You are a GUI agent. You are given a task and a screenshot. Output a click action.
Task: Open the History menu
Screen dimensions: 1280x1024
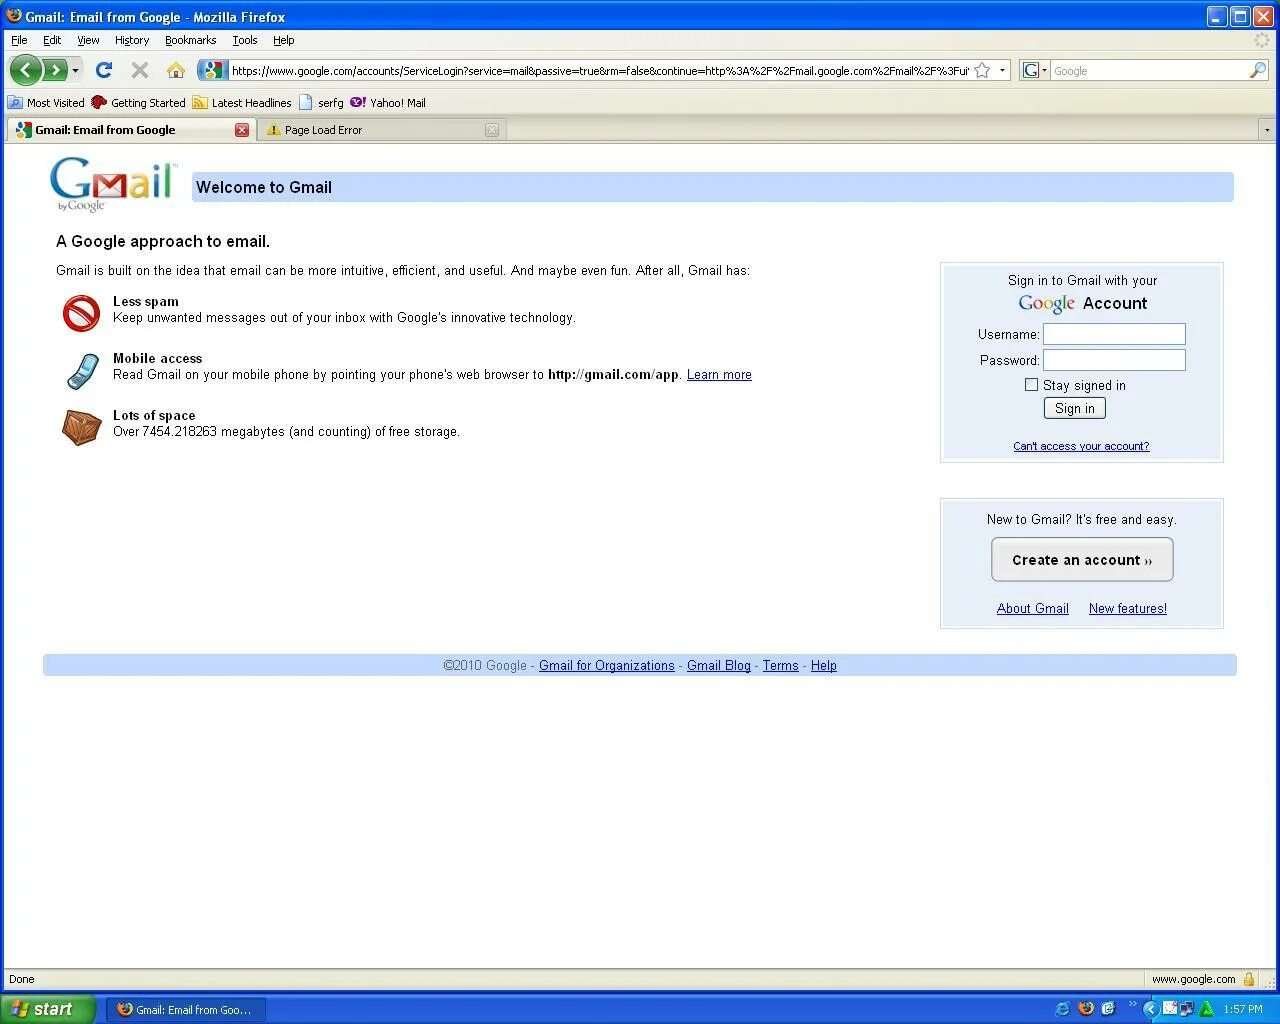click(x=131, y=40)
